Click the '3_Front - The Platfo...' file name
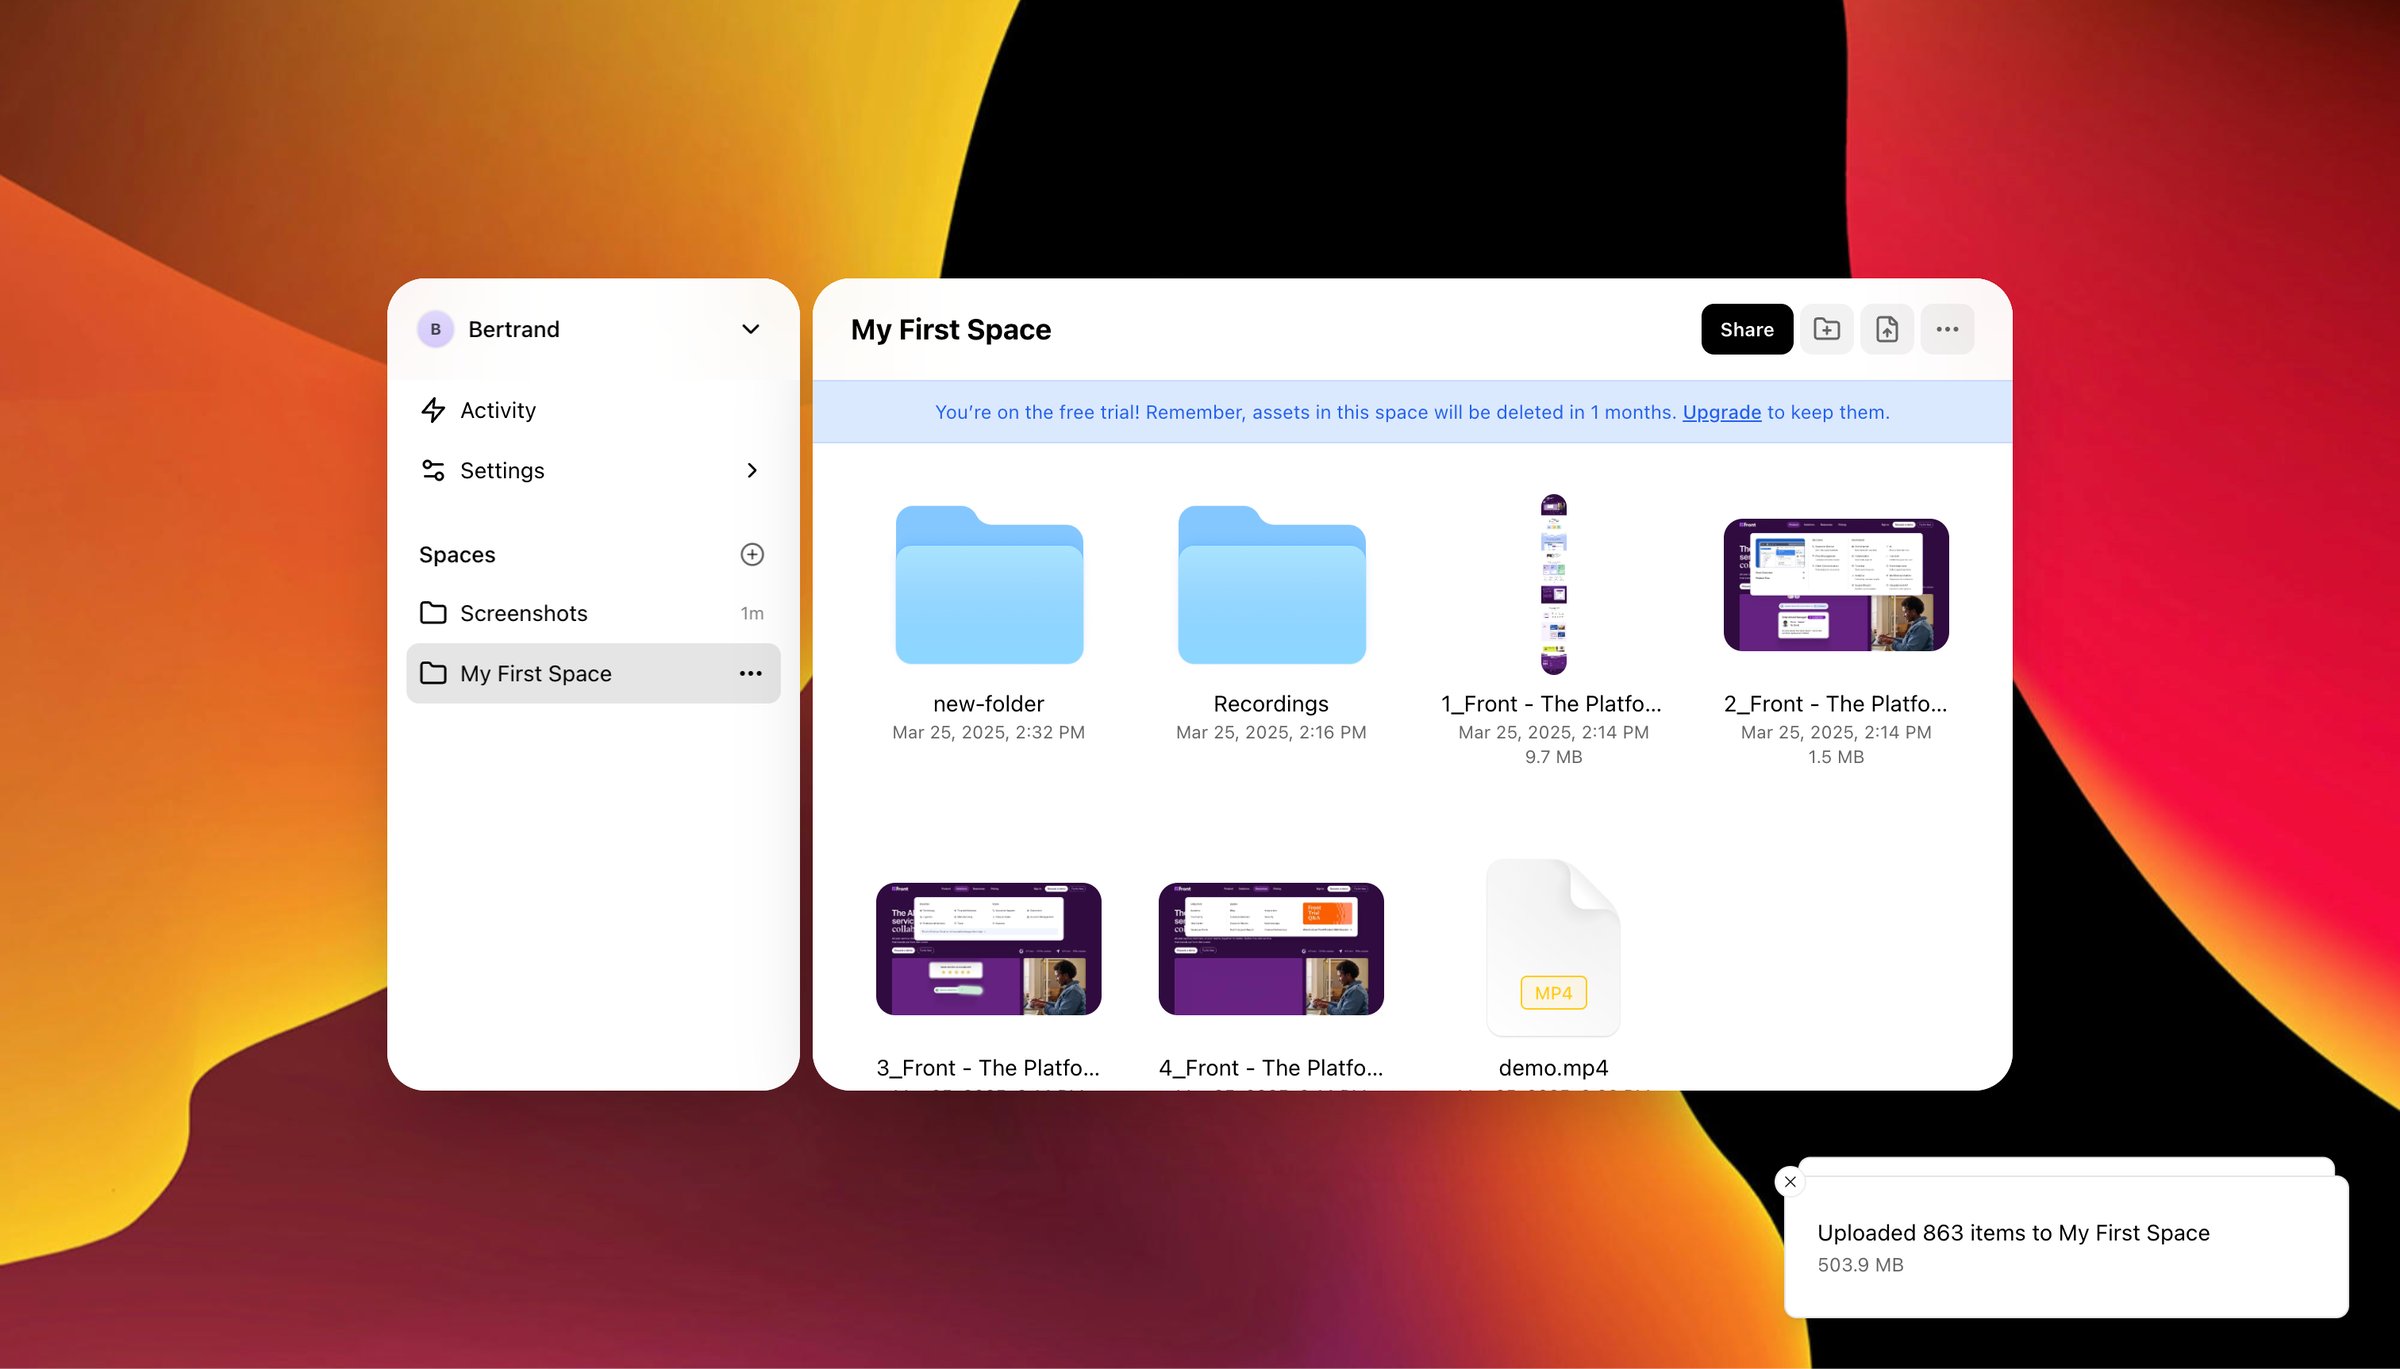This screenshot has width=2400, height=1369. pos(988,1068)
